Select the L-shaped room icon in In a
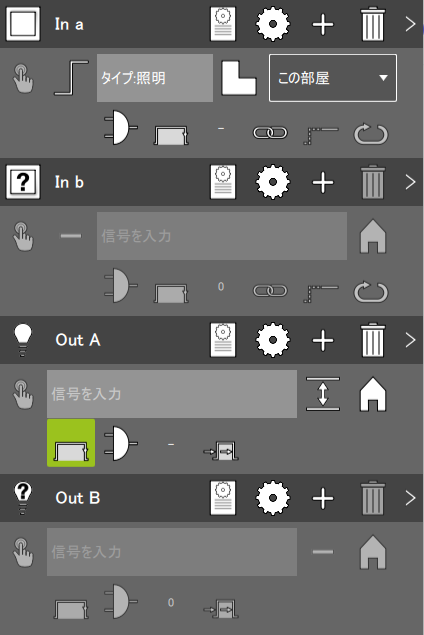Image resolution: width=424 pixels, height=635 pixels. pyautogui.click(x=239, y=78)
